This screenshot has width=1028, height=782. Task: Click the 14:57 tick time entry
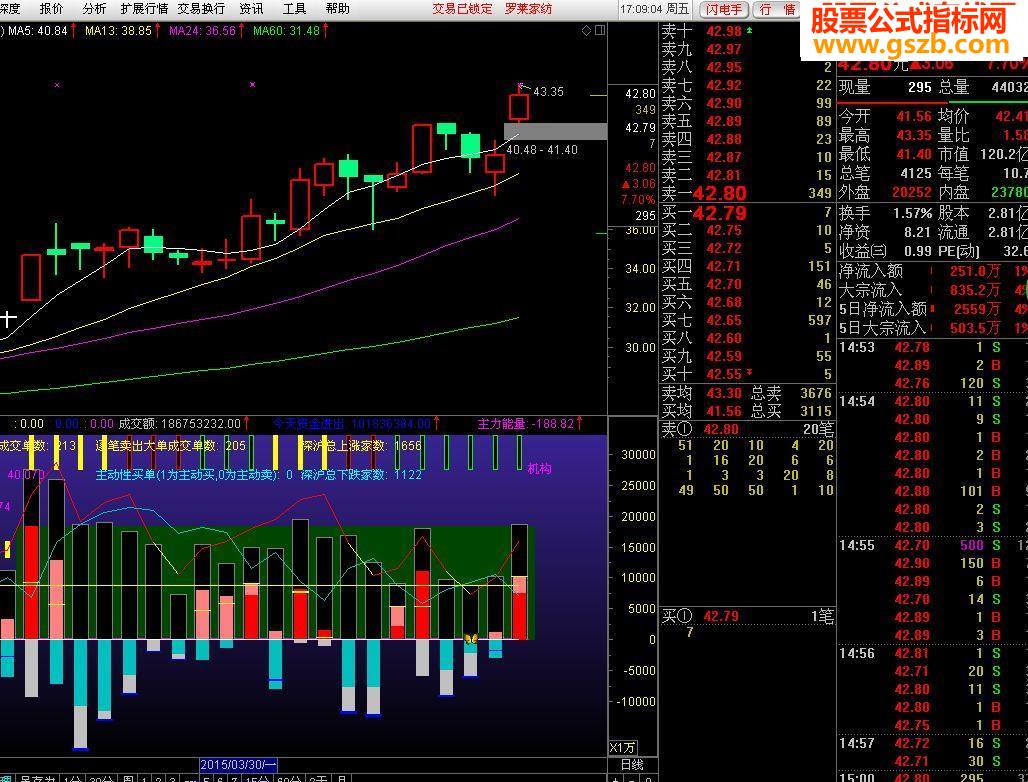[x=857, y=743]
